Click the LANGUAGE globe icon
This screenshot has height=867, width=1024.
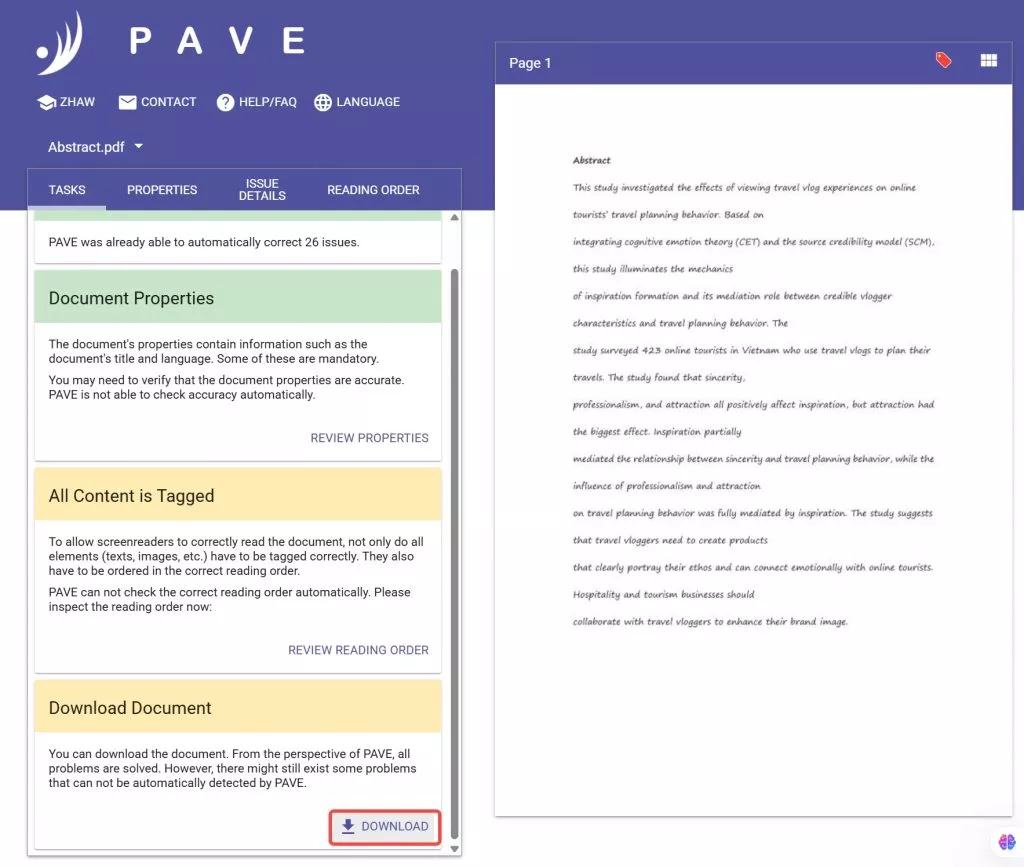point(323,102)
